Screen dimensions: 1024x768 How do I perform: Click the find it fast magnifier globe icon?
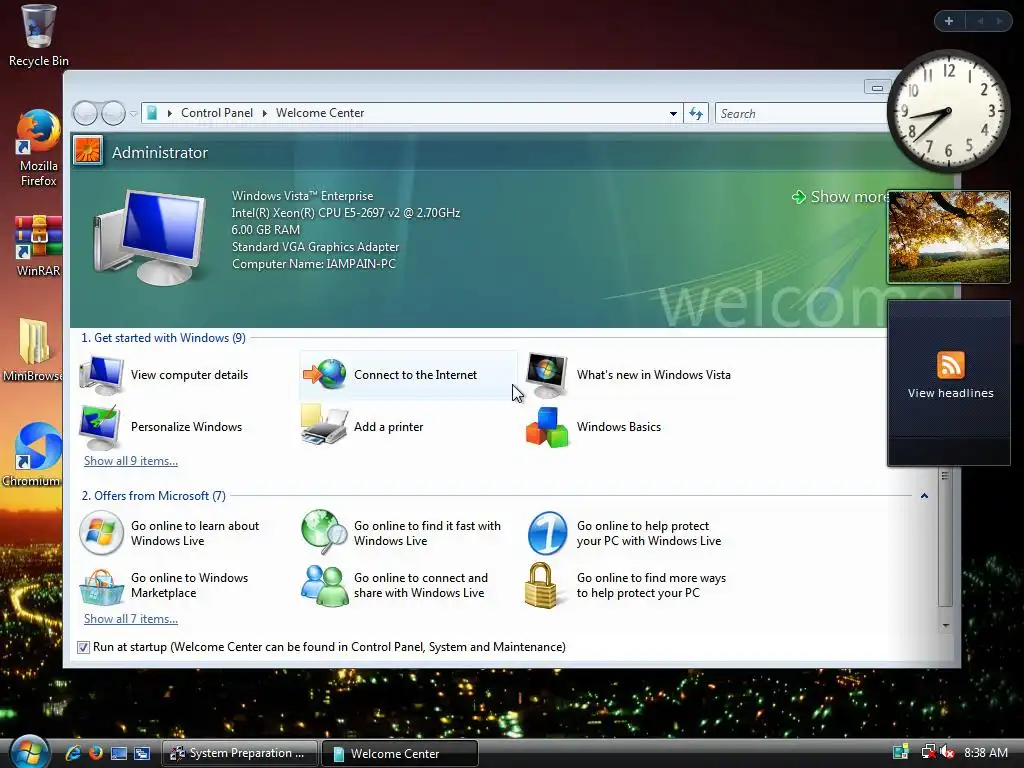coord(324,532)
